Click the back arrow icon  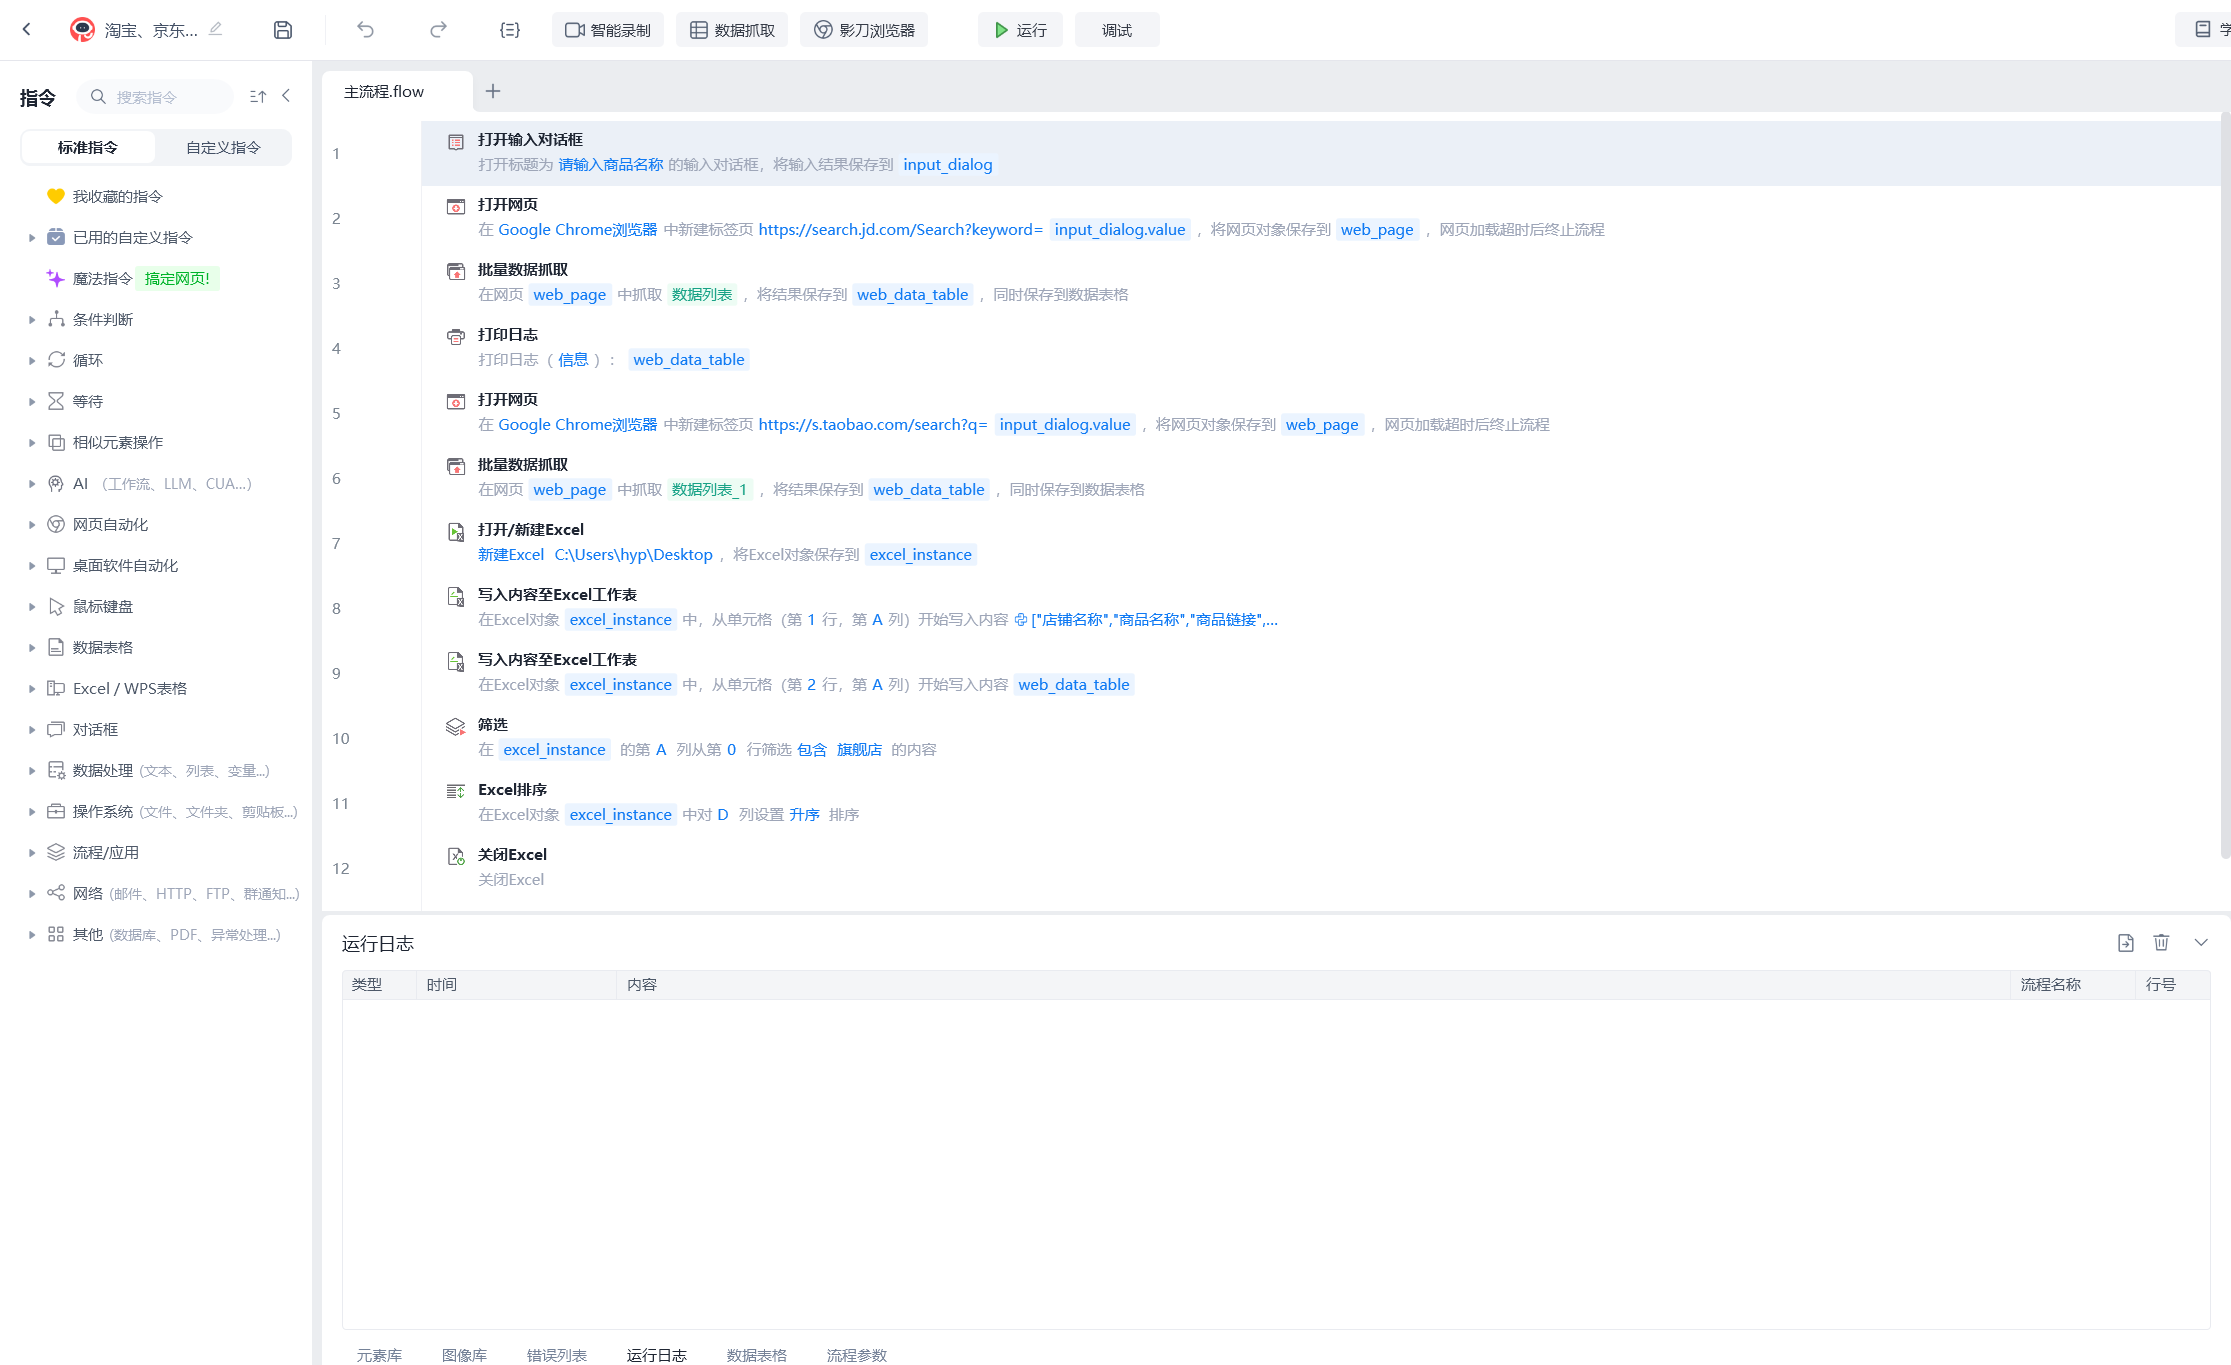pyautogui.click(x=27, y=30)
